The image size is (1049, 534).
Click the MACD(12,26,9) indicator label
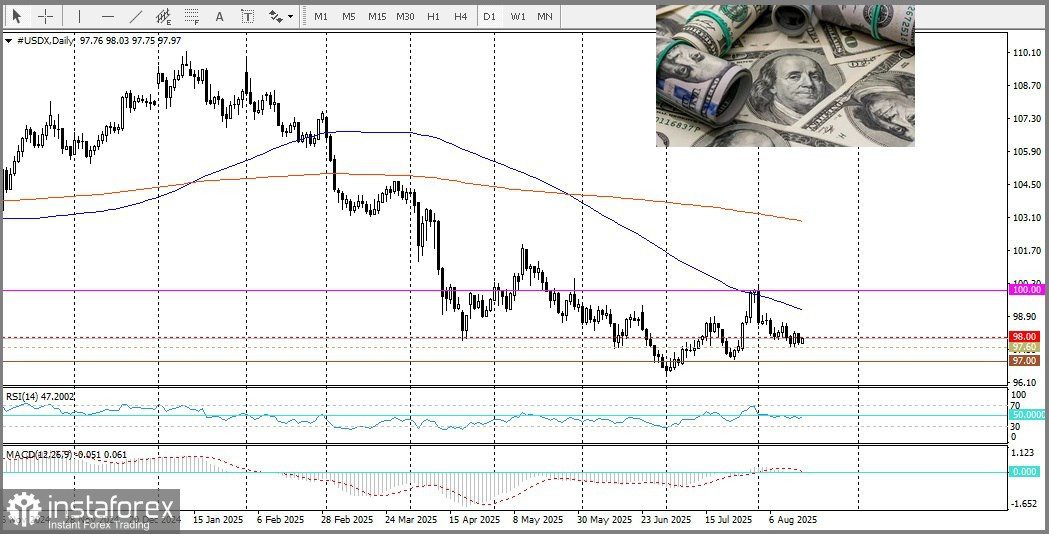point(66,454)
